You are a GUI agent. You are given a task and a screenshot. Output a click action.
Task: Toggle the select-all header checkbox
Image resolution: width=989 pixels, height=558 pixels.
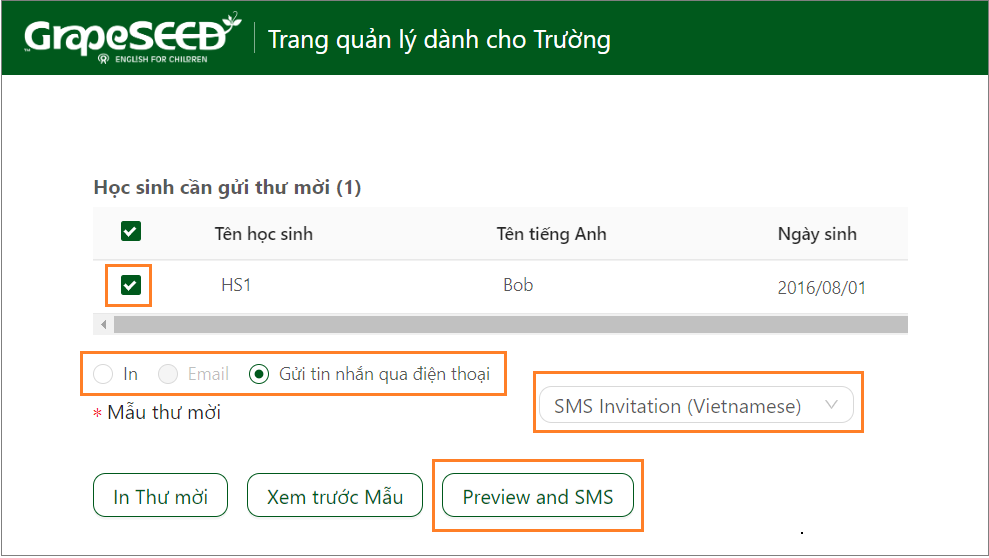tap(131, 231)
